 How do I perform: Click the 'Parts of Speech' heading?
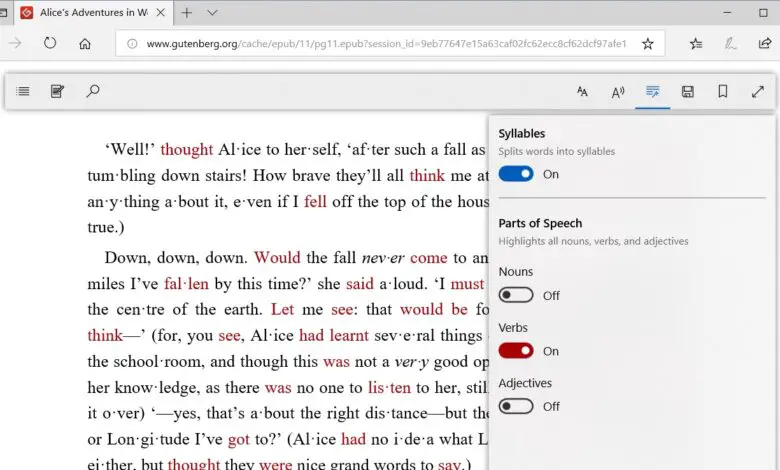pos(540,223)
